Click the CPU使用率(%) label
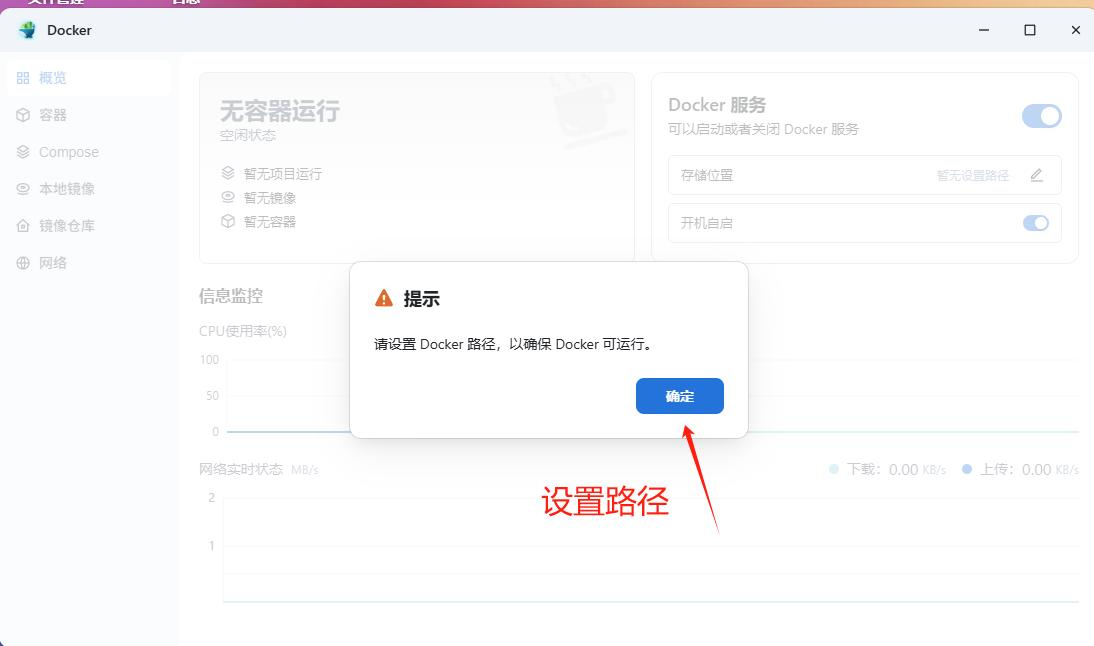Screen dimensions: 1094x646 pos(243,331)
